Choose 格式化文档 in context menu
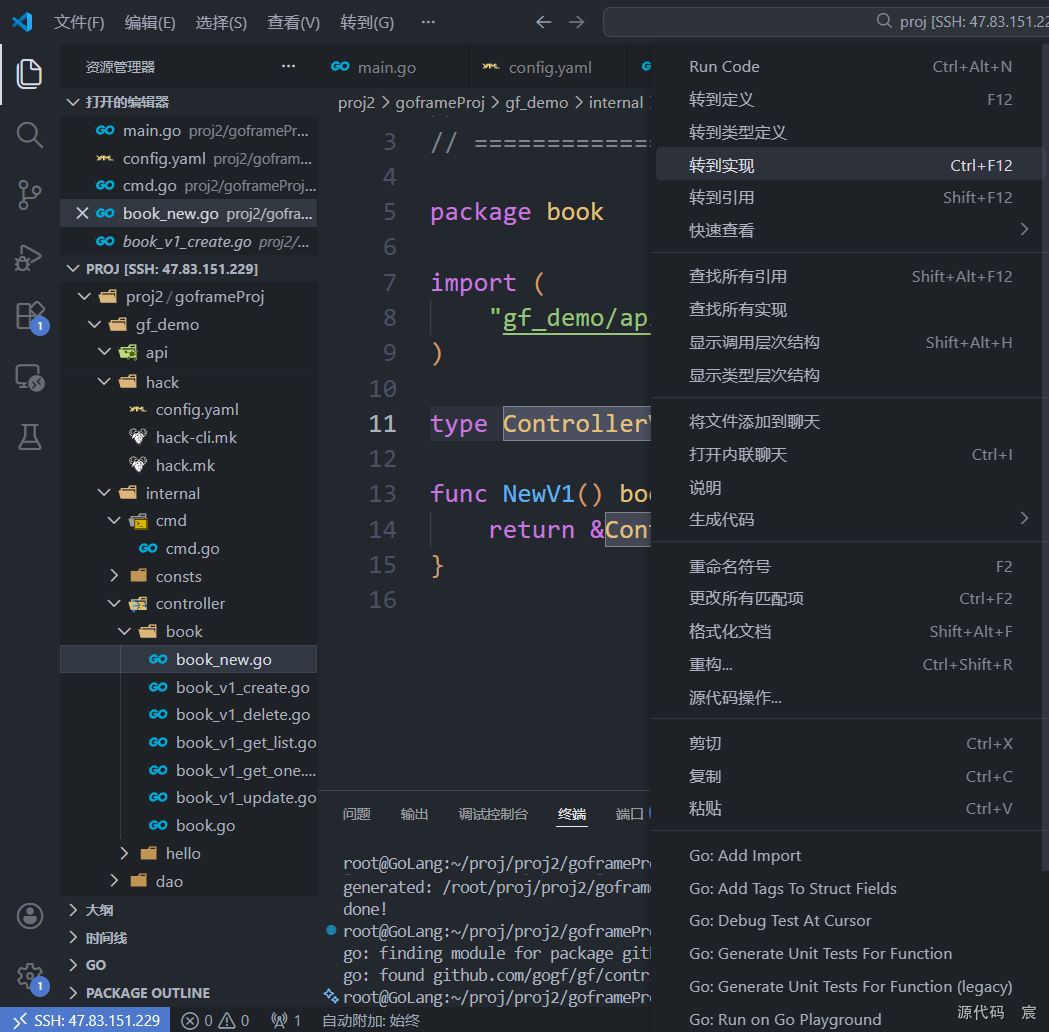Image resolution: width=1049 pixels, height=1032 pixels. coord(850,631)
